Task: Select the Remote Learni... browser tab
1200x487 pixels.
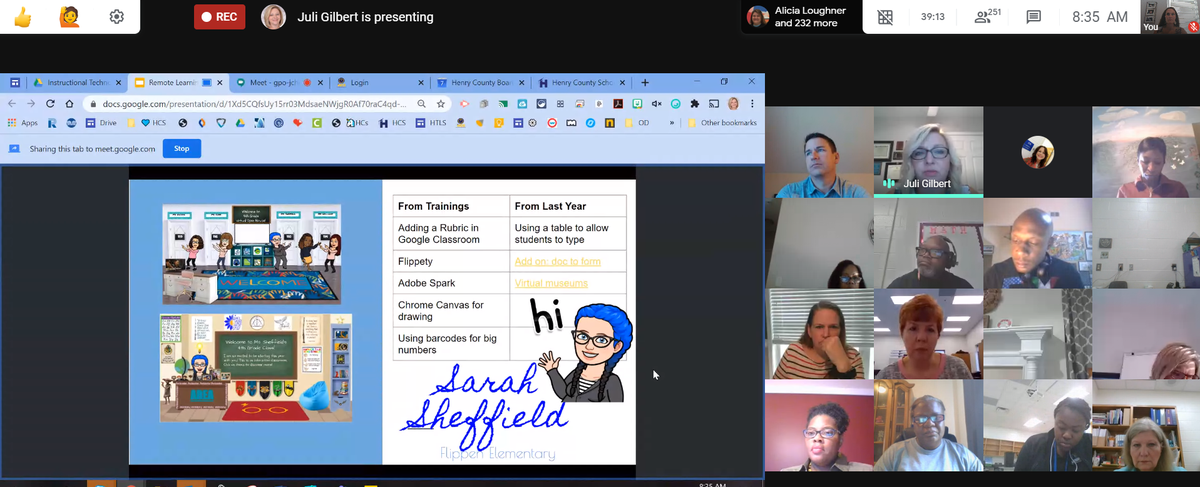Action: (178, 82)
